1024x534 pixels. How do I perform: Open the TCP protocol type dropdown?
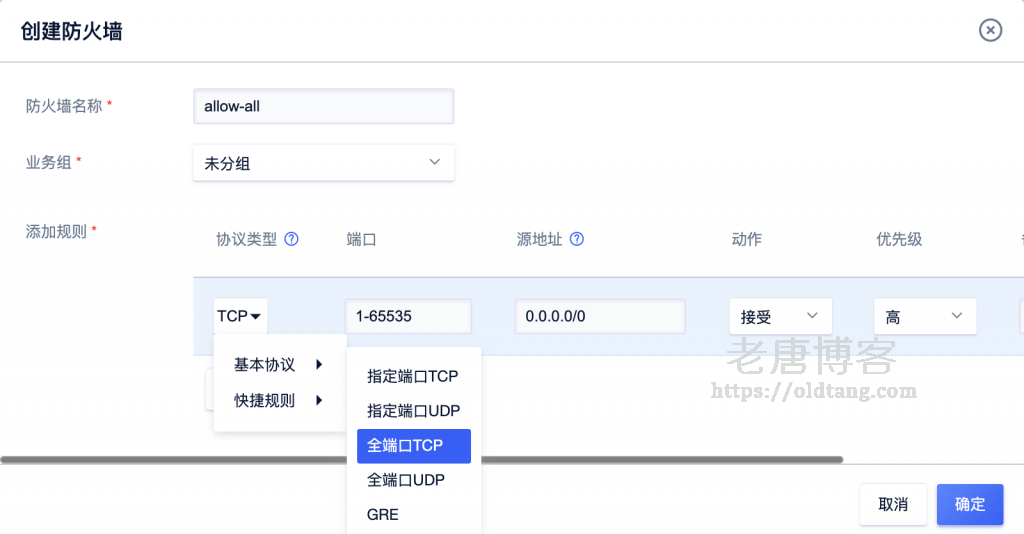(x=240, y=316)
